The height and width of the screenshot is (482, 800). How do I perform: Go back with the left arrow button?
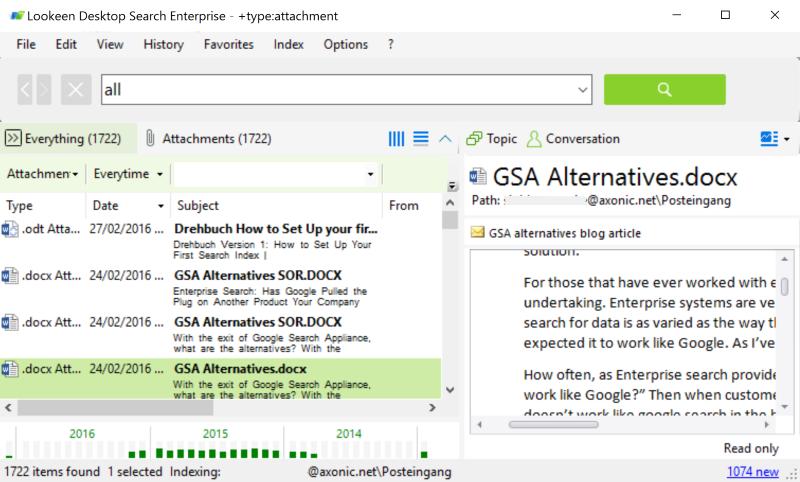pos(26,90)
